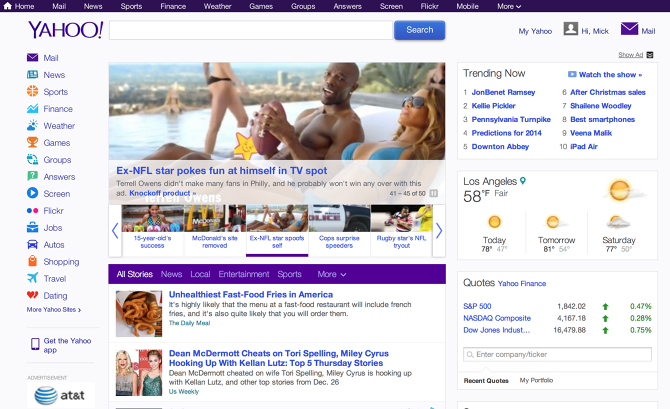Switch to the News stories tab
Image resolution: width=670 pixels, height=409 pixels.
171,274
